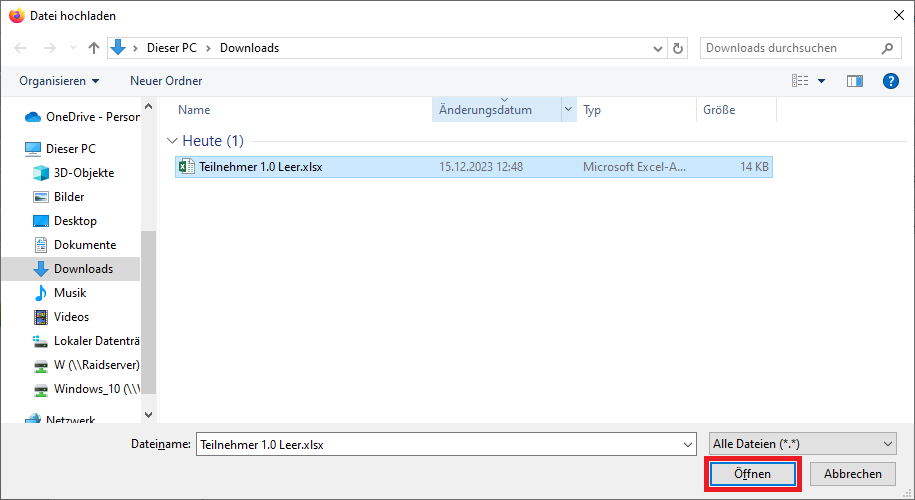Screen dimensions: 915x500
Task: Open 'Lokaler Datenträger' drive in sidebar
Action: 86,341
